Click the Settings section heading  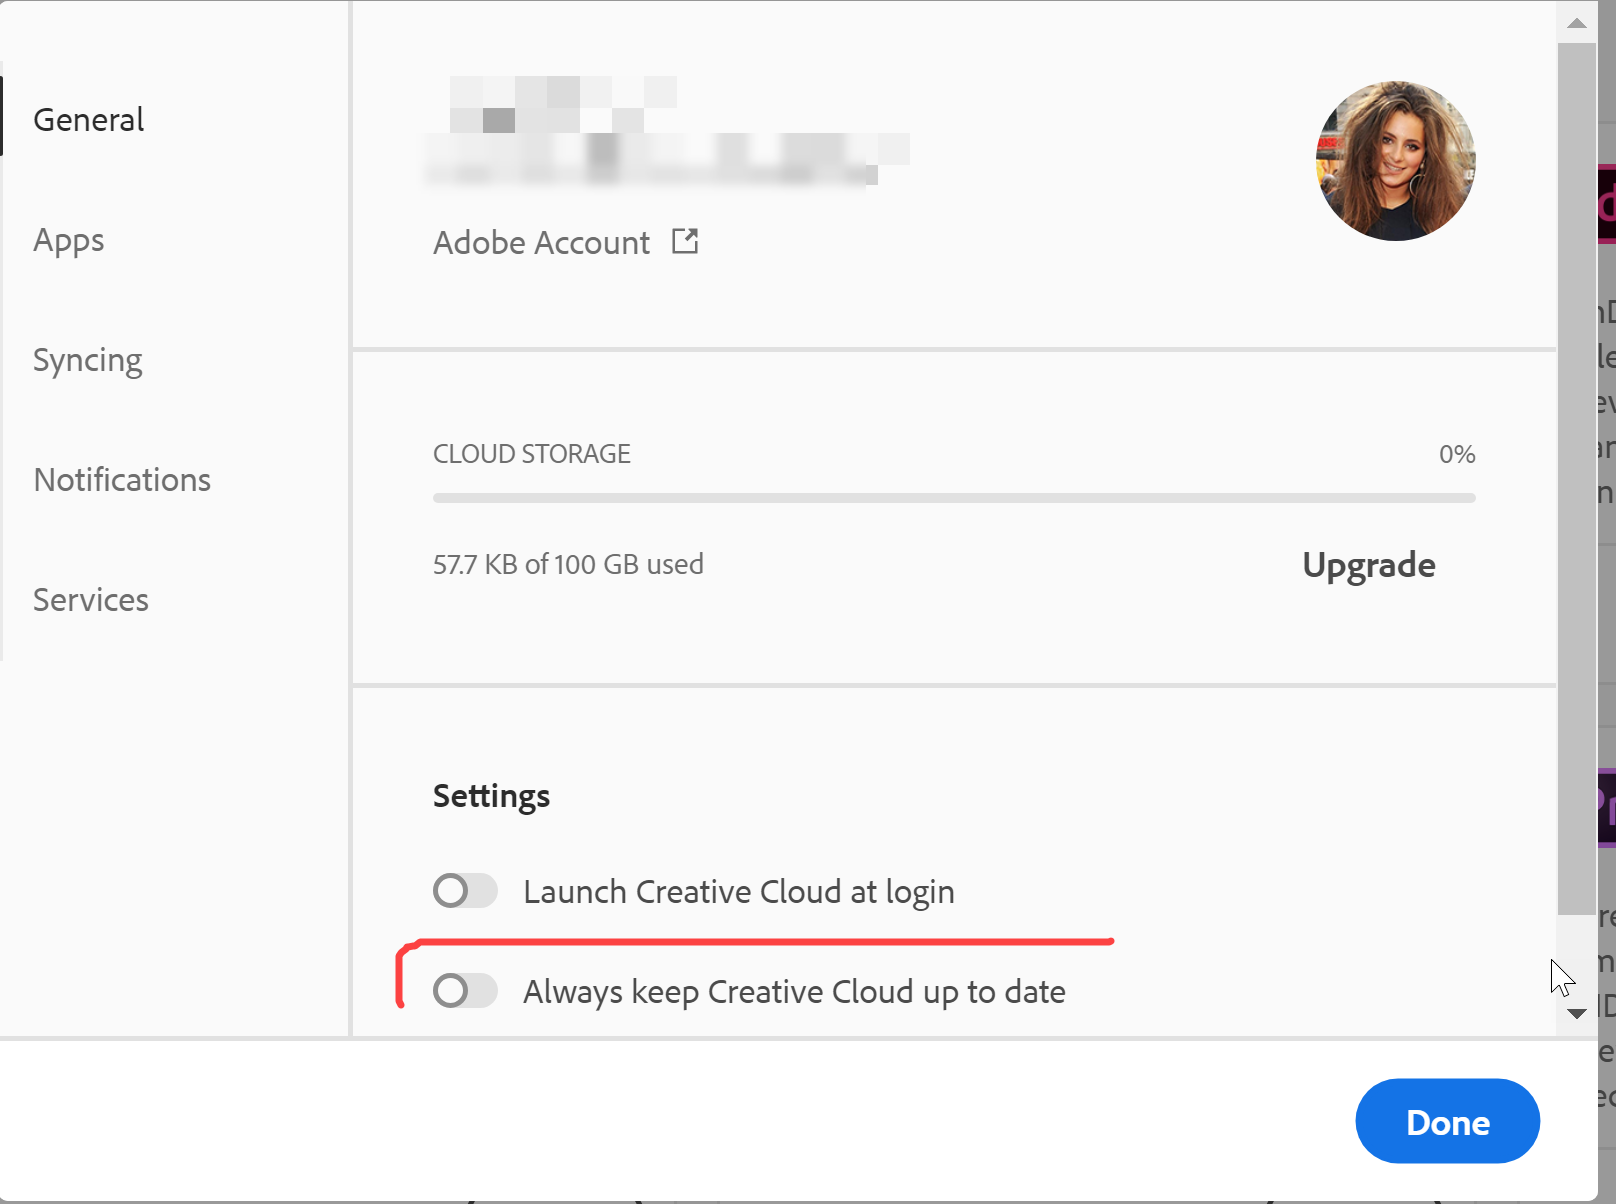tap(491, 795)
